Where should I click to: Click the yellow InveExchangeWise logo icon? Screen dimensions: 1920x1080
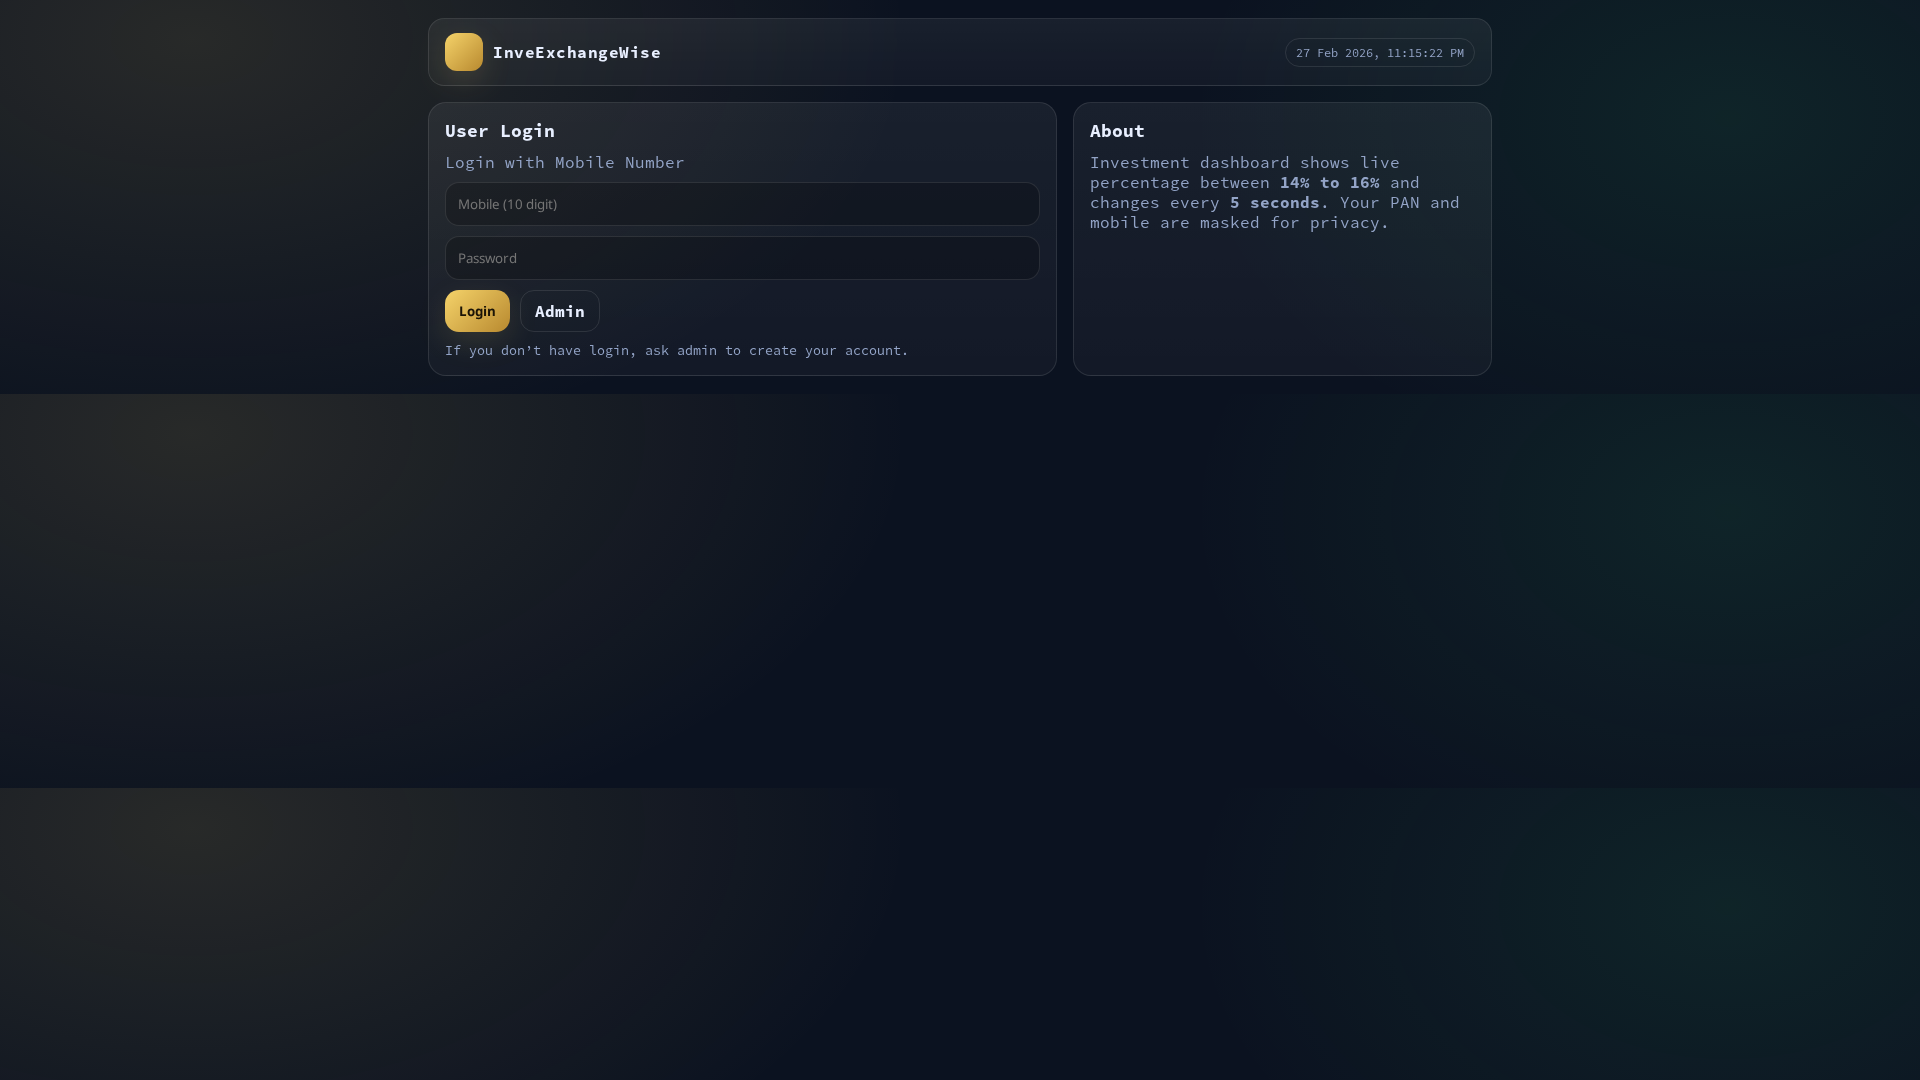click(463, 52)
